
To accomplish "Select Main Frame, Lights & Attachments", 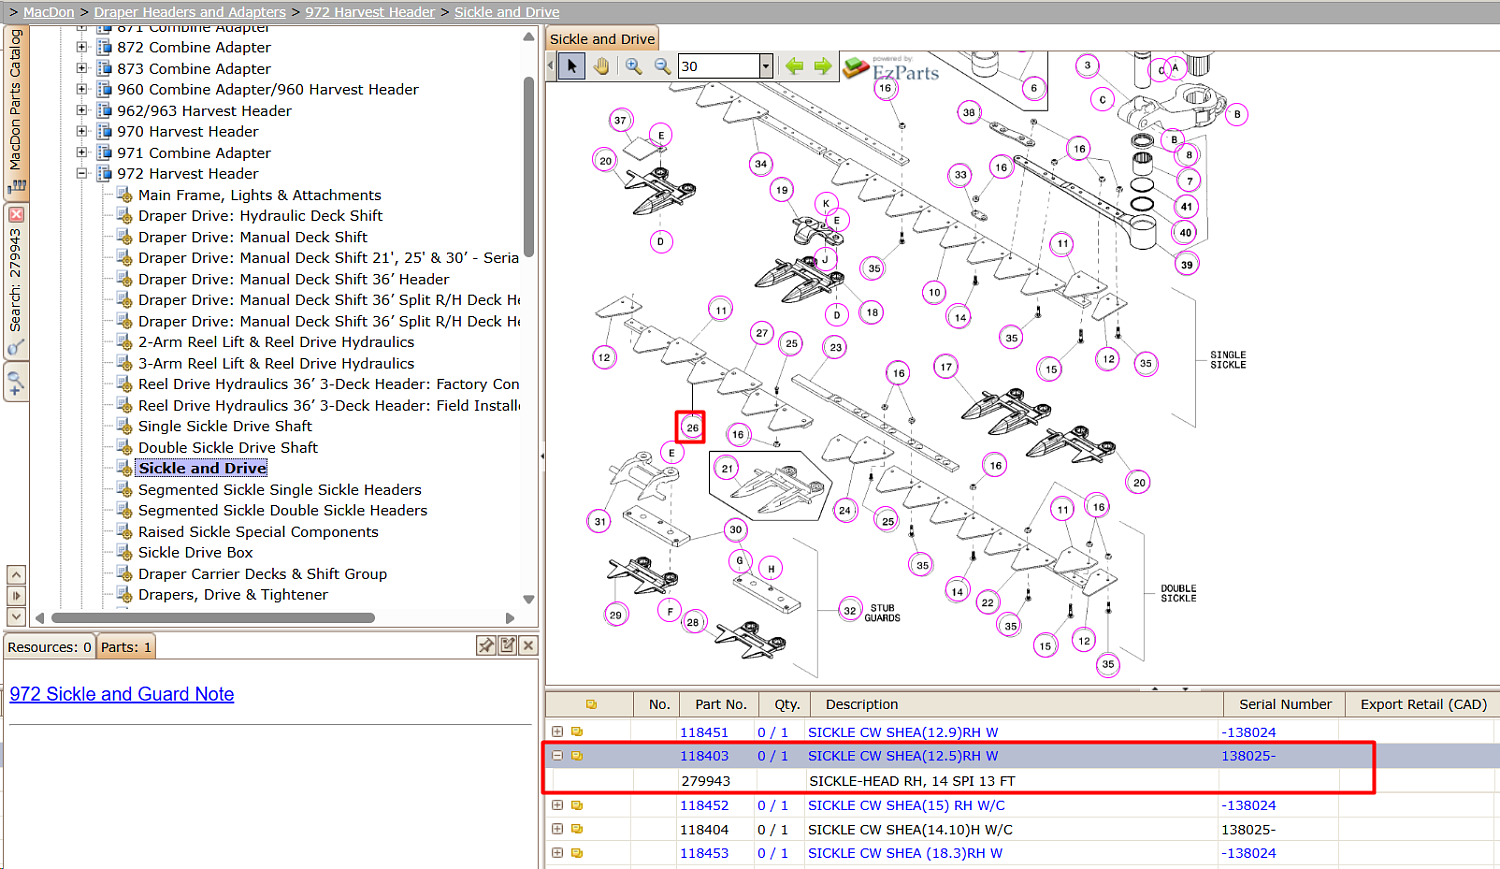I will [259, 195].
